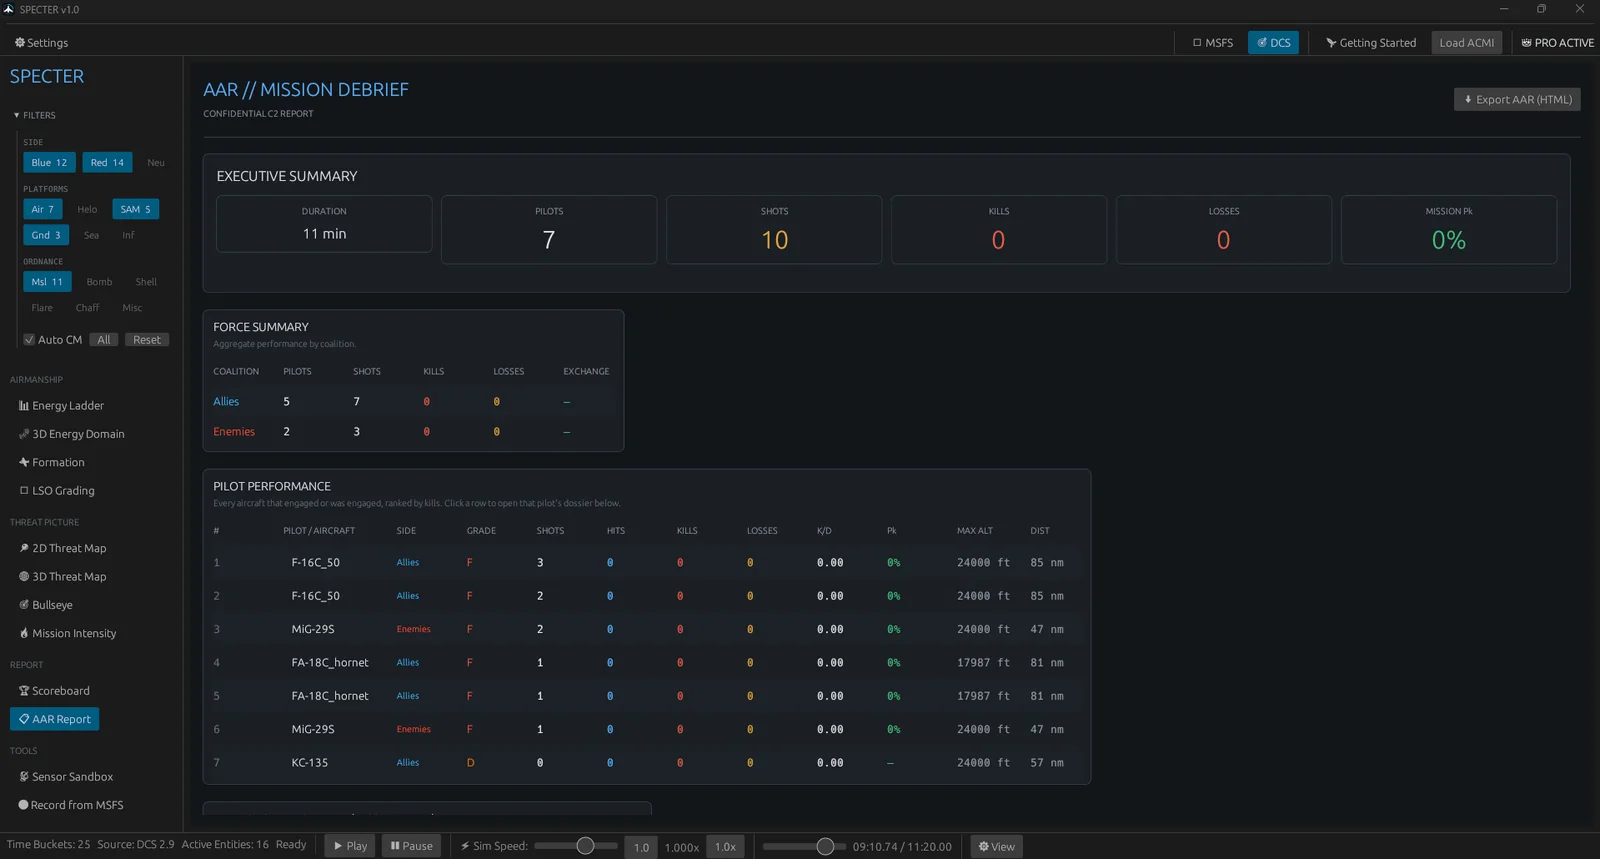Toggle Bomb ordnance filter
Viewport: 1600px width, 859px height.
[99, 283]
